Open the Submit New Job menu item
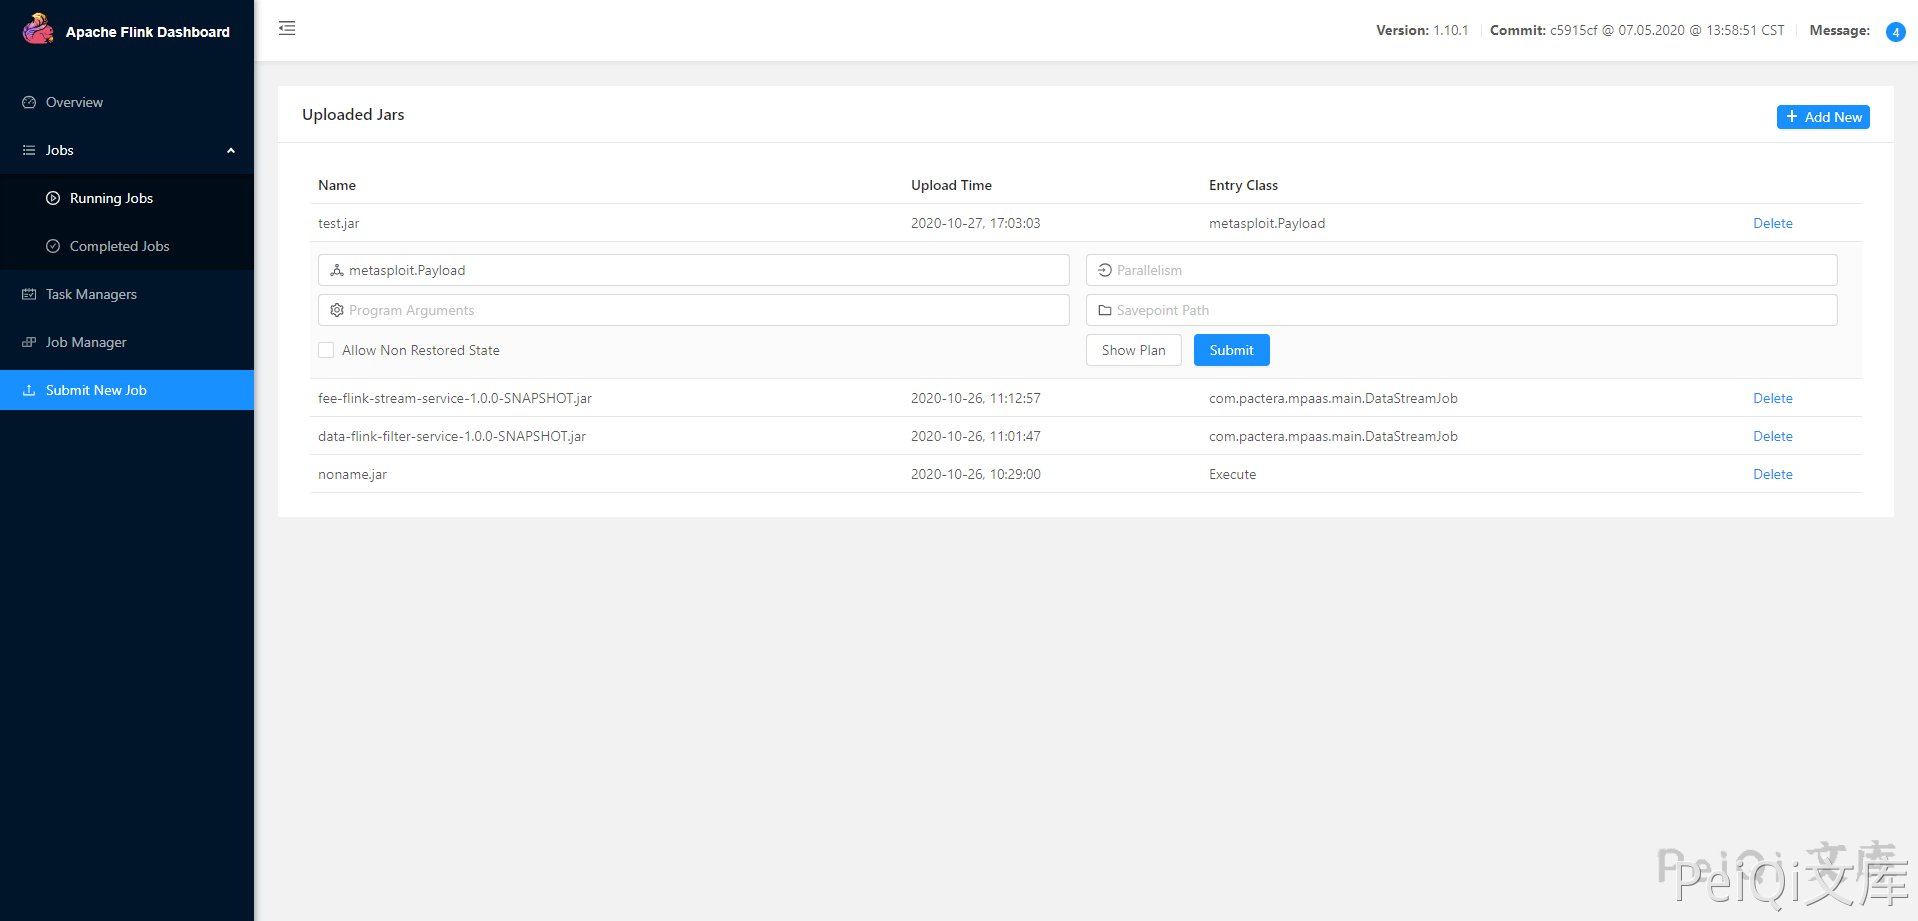 tap(96, 390)
